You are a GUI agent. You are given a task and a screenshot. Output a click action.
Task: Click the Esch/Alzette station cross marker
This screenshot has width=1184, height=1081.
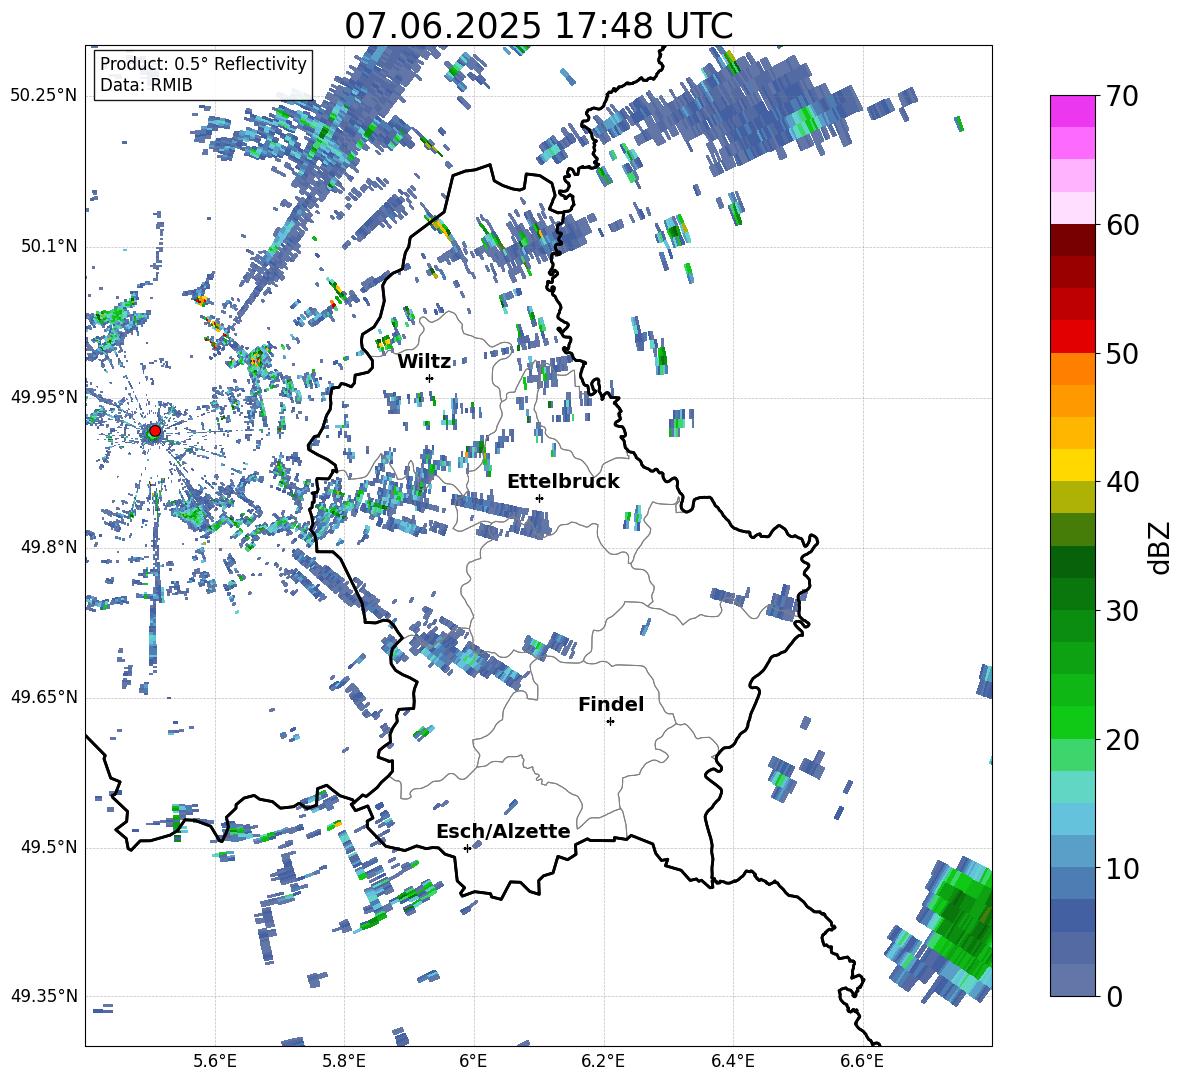pyautogui.click(x=467, y=848)
